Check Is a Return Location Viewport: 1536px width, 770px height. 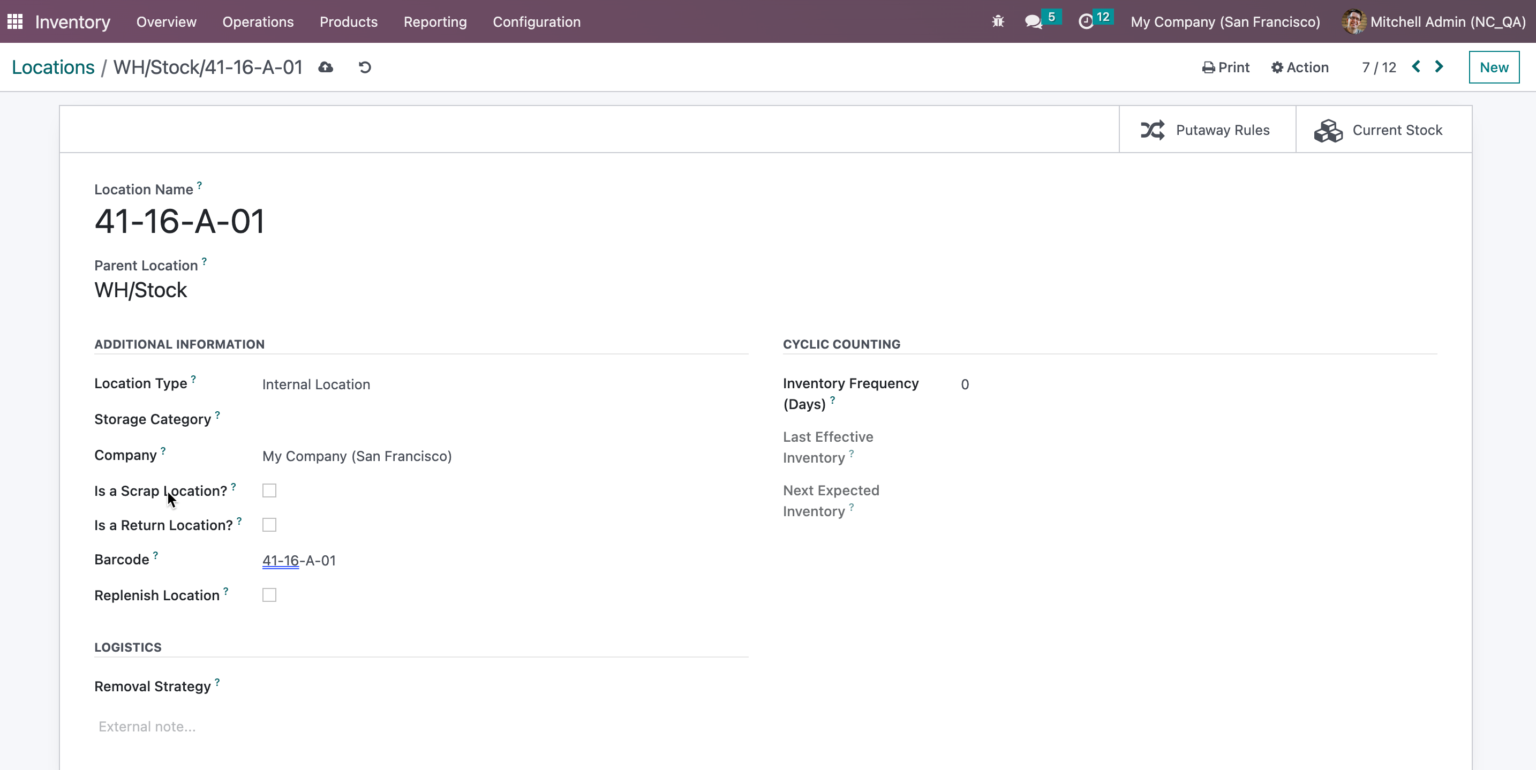(269, 524)
